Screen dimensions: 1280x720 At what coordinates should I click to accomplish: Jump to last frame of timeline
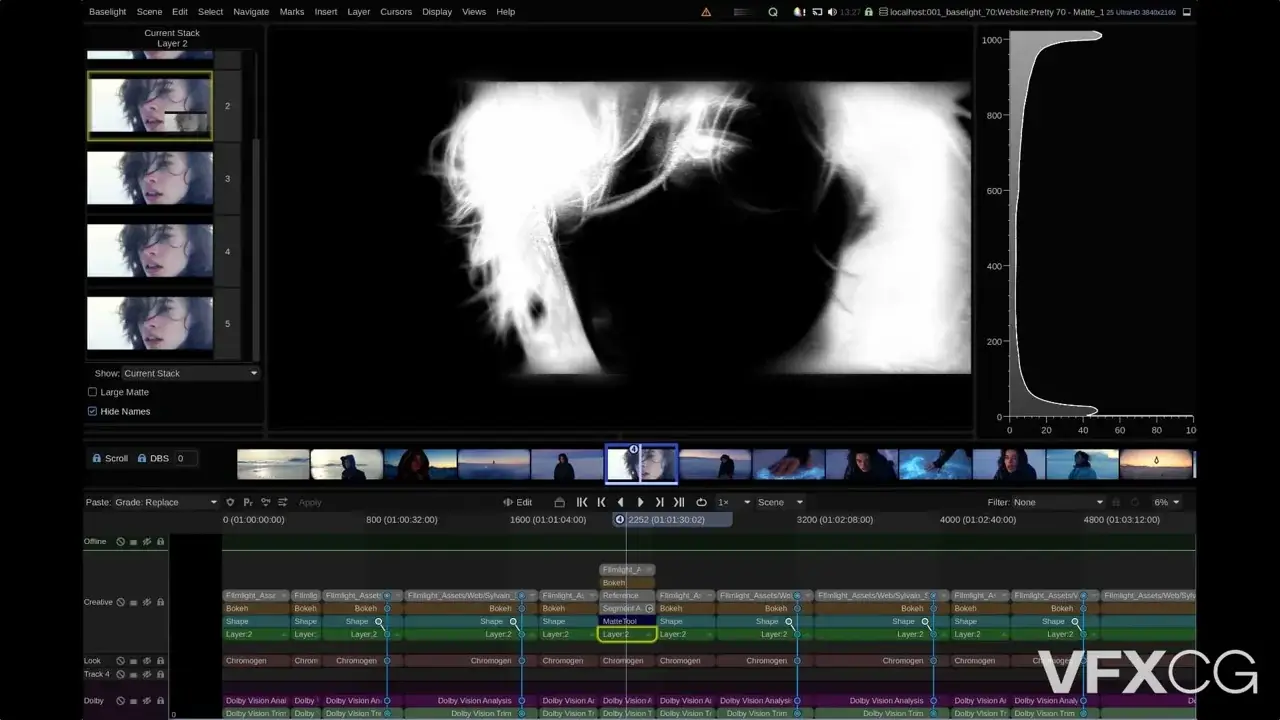click(679, 502)
